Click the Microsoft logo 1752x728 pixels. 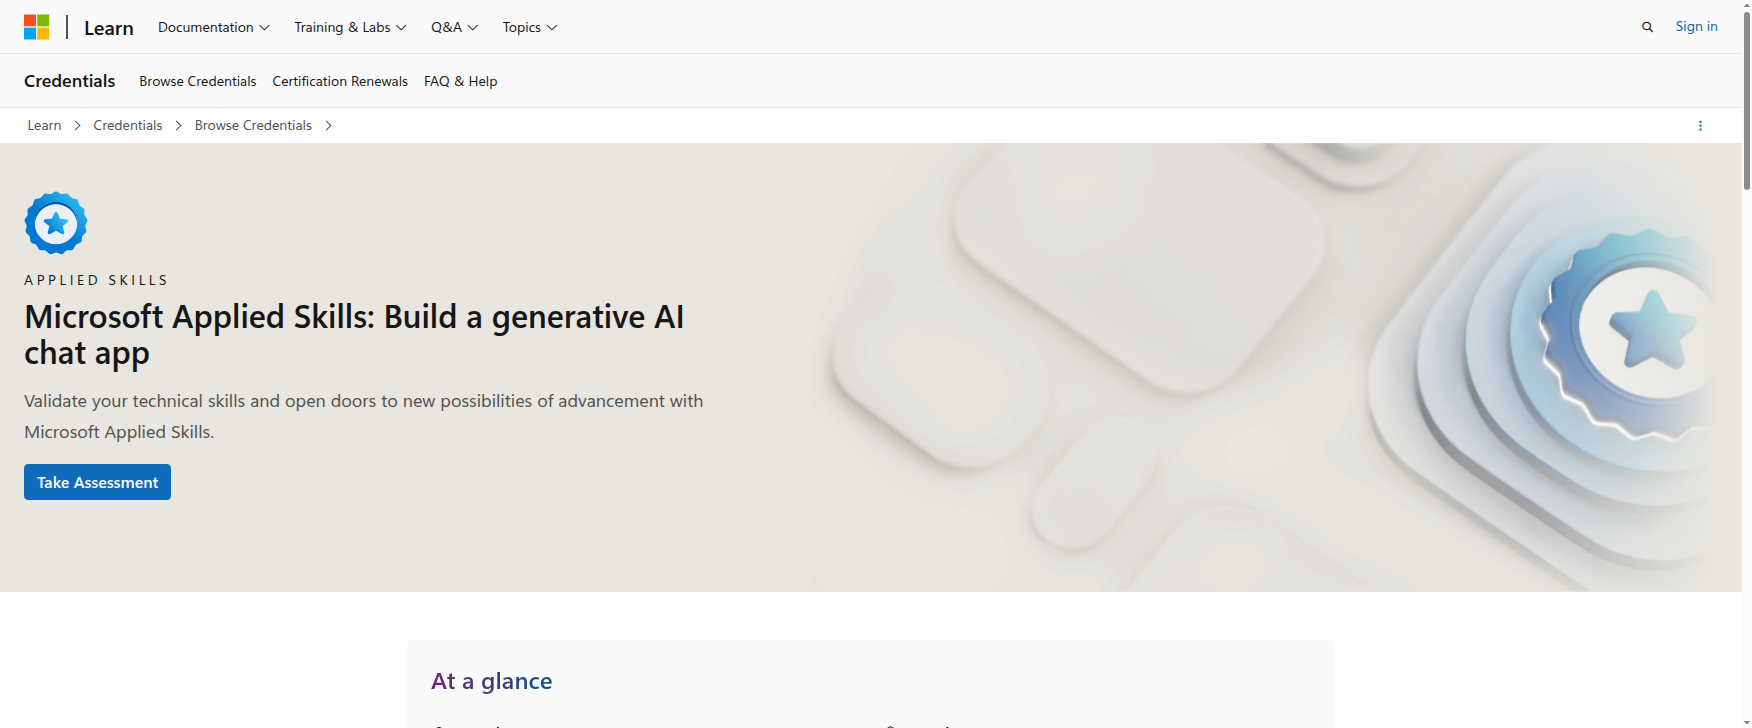(37, 27)
